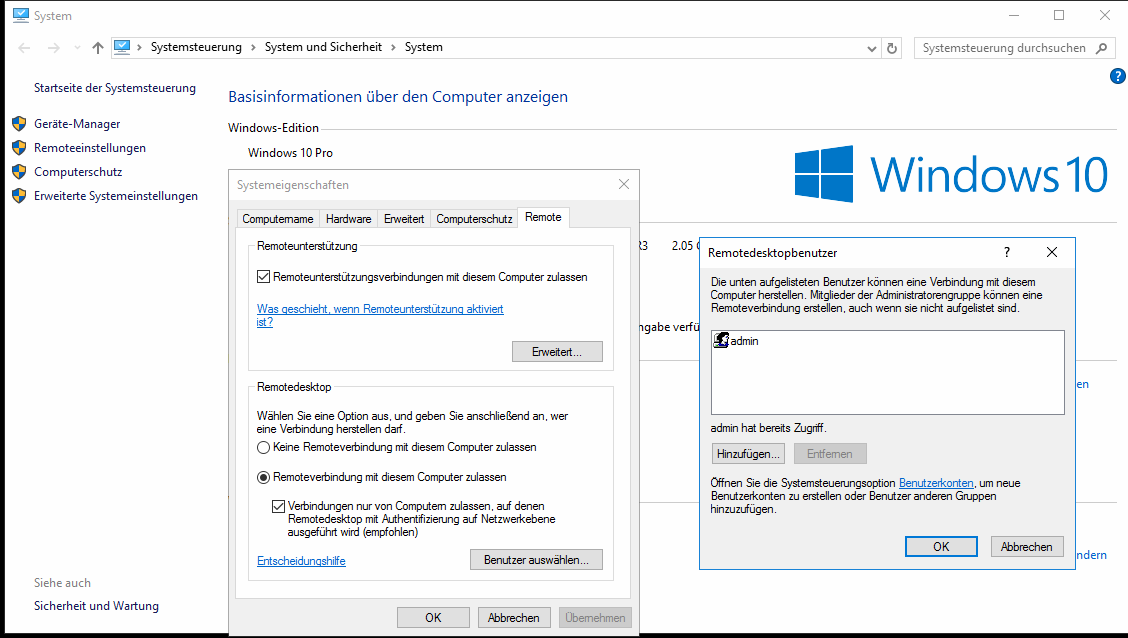
Task: Click the Geräte-Manager shield icon
Action: point(19,124)
